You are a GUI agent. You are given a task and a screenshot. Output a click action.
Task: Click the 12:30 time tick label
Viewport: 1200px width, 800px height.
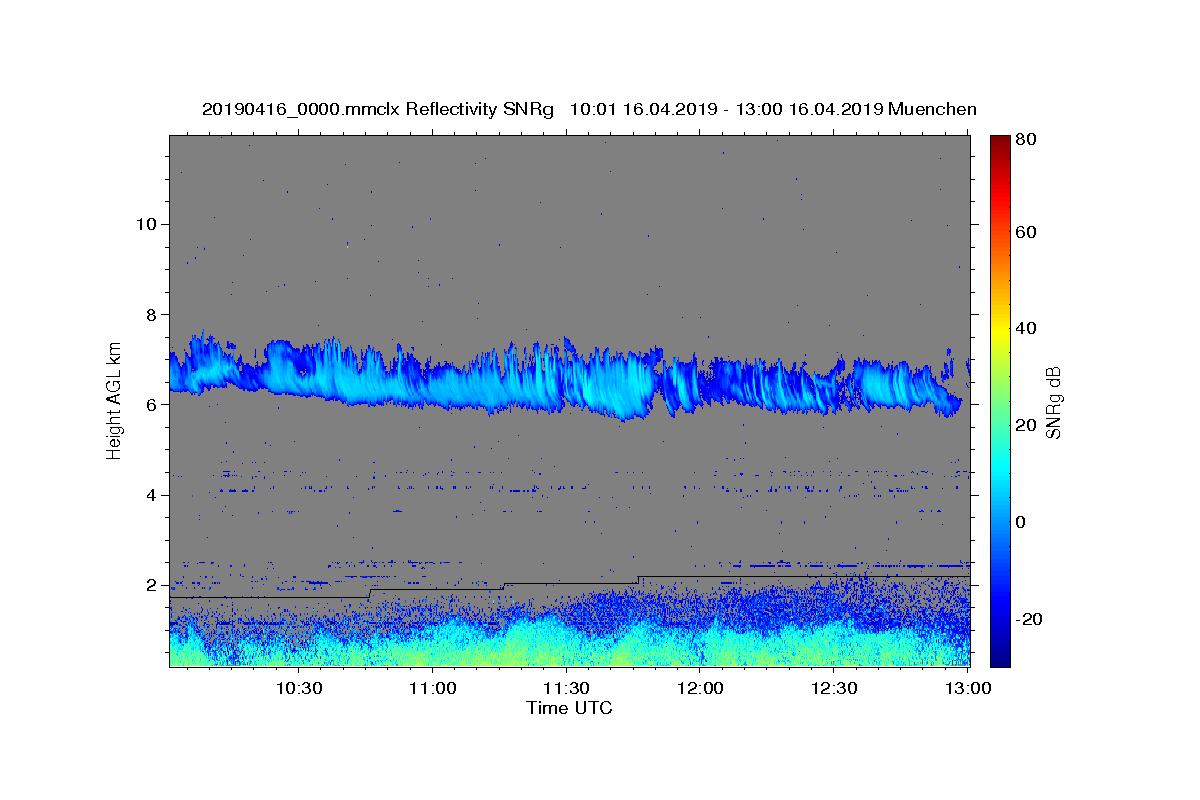click(x=834, y=688)
